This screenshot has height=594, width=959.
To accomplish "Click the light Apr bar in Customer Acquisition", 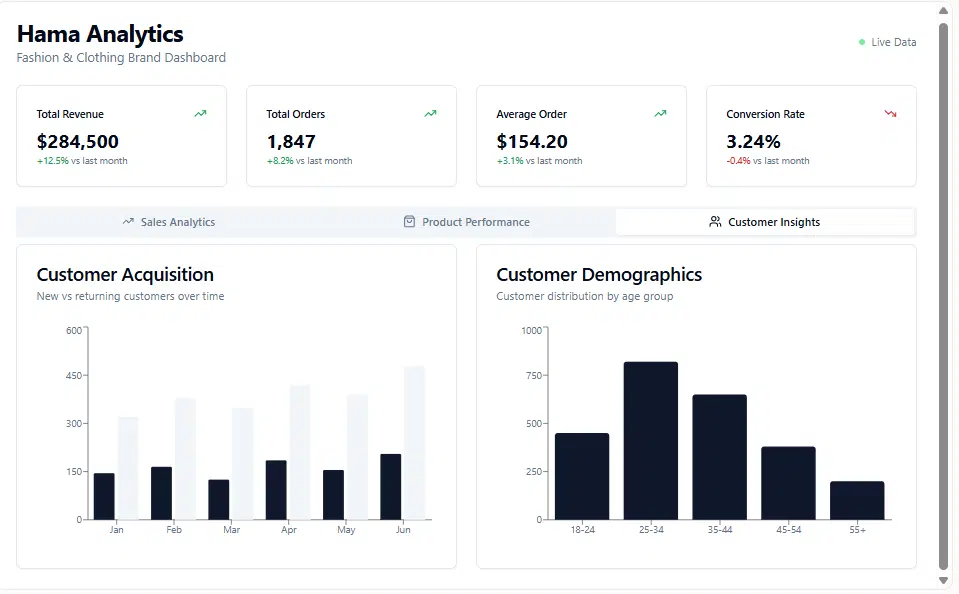I will [x=300, y=452].
